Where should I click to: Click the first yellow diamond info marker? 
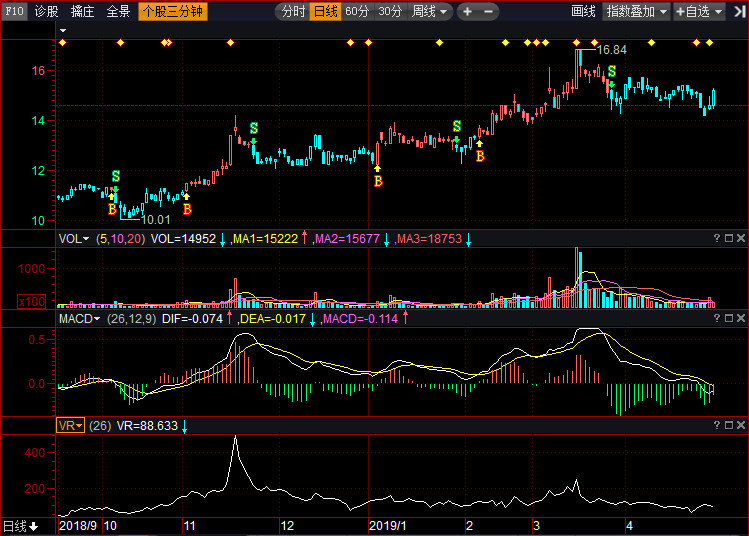coord(62,43)
